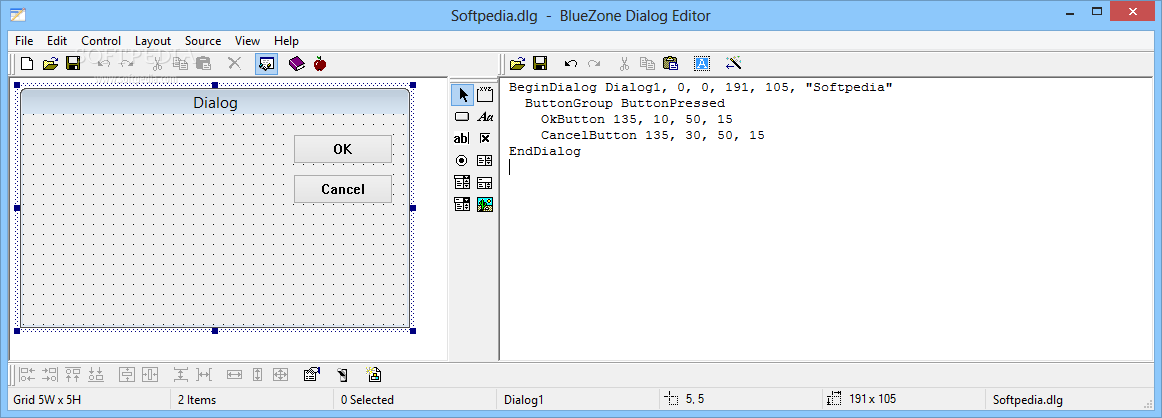Undo in source editor toolbar
The width and height of the screenshot is (1162, 418).
click(x=571, y=64)
